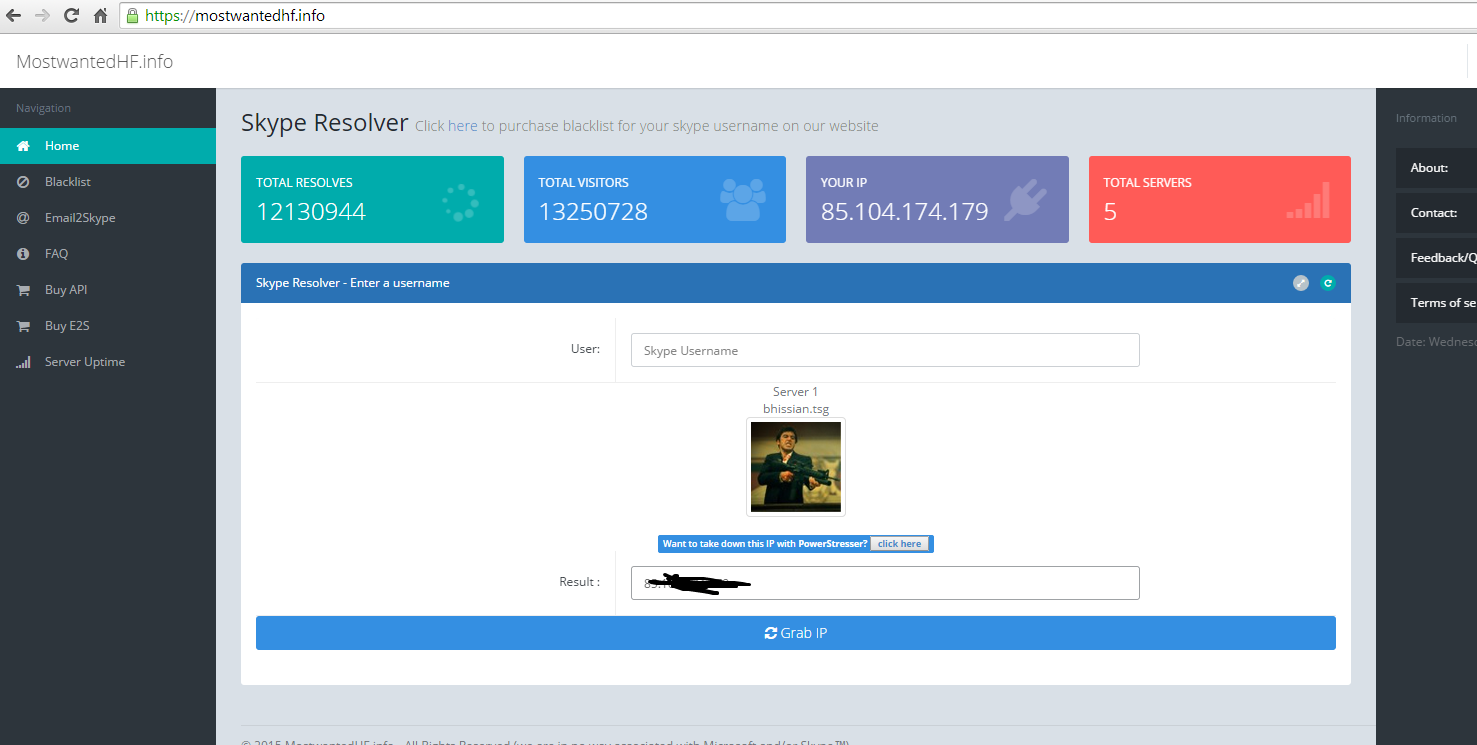This screenshot has height=745, width=1477.
Task: Open Email2Skype in the sidebar
Action: click(x=108, y=218)
